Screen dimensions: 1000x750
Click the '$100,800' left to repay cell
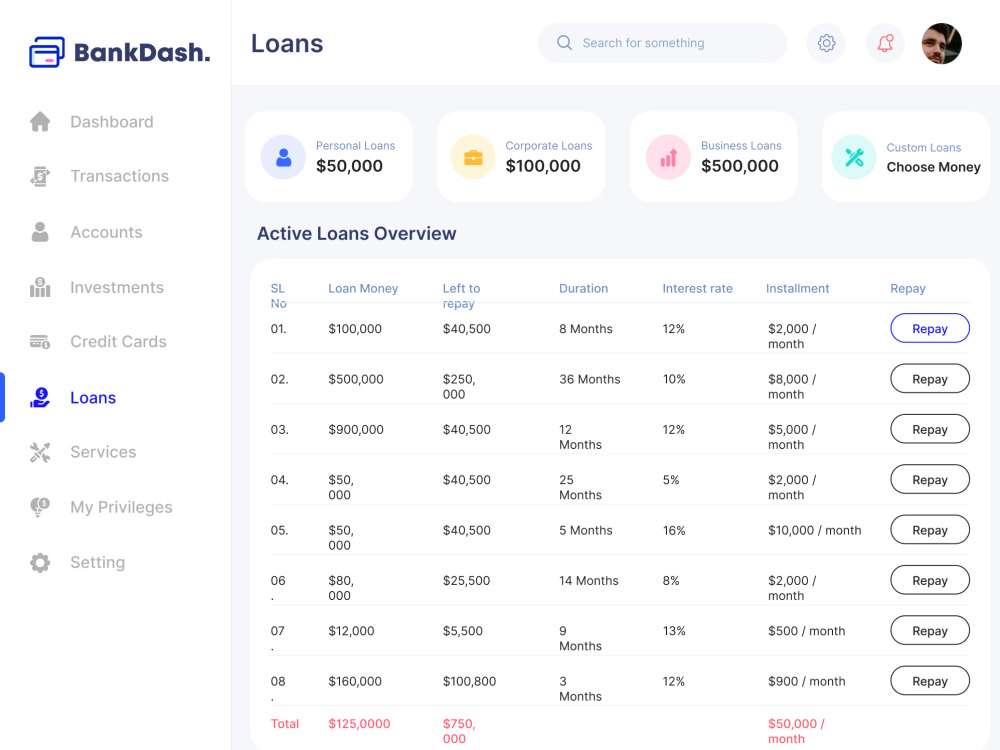469,681
